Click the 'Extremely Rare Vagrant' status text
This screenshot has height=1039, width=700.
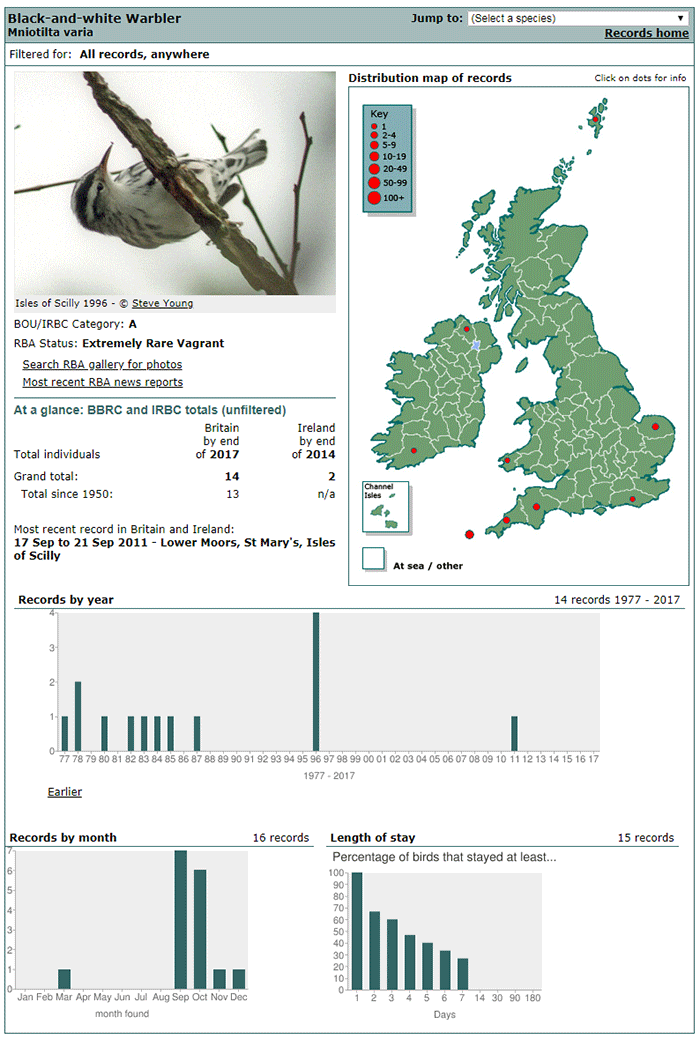click(153, 343)
